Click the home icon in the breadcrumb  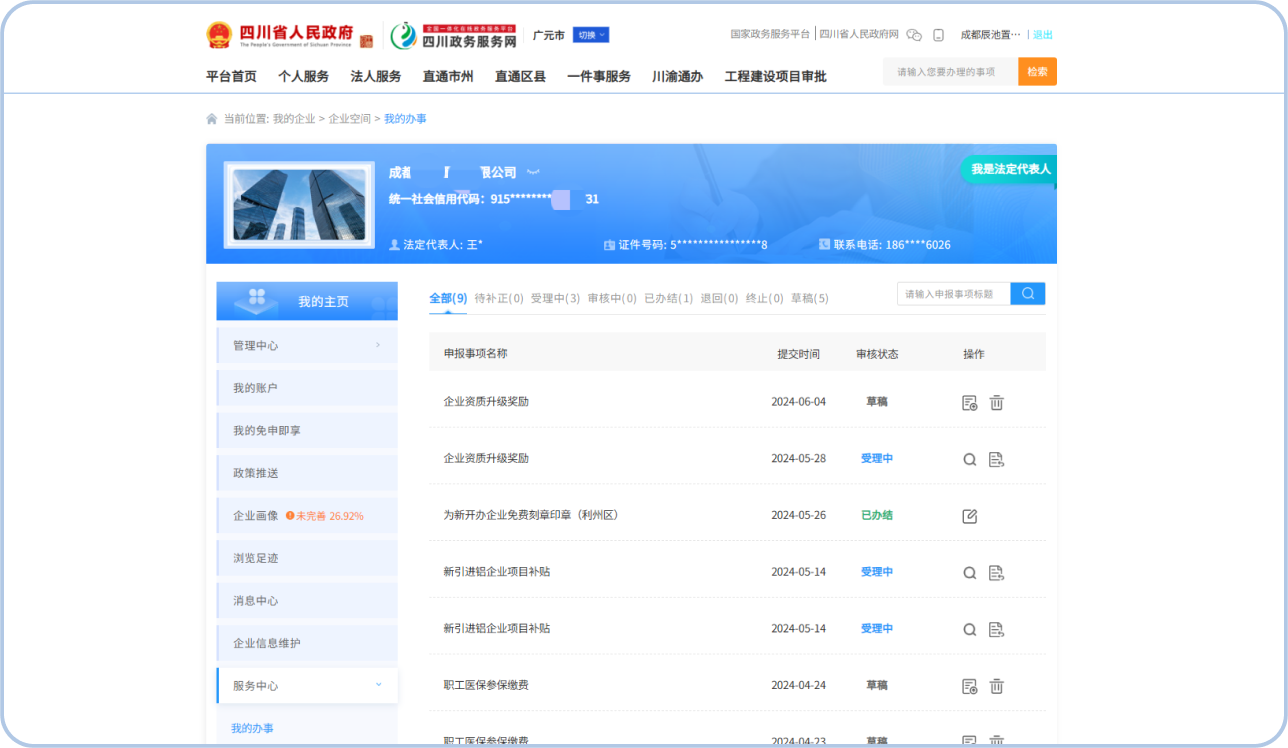click(x=212, y=119)
